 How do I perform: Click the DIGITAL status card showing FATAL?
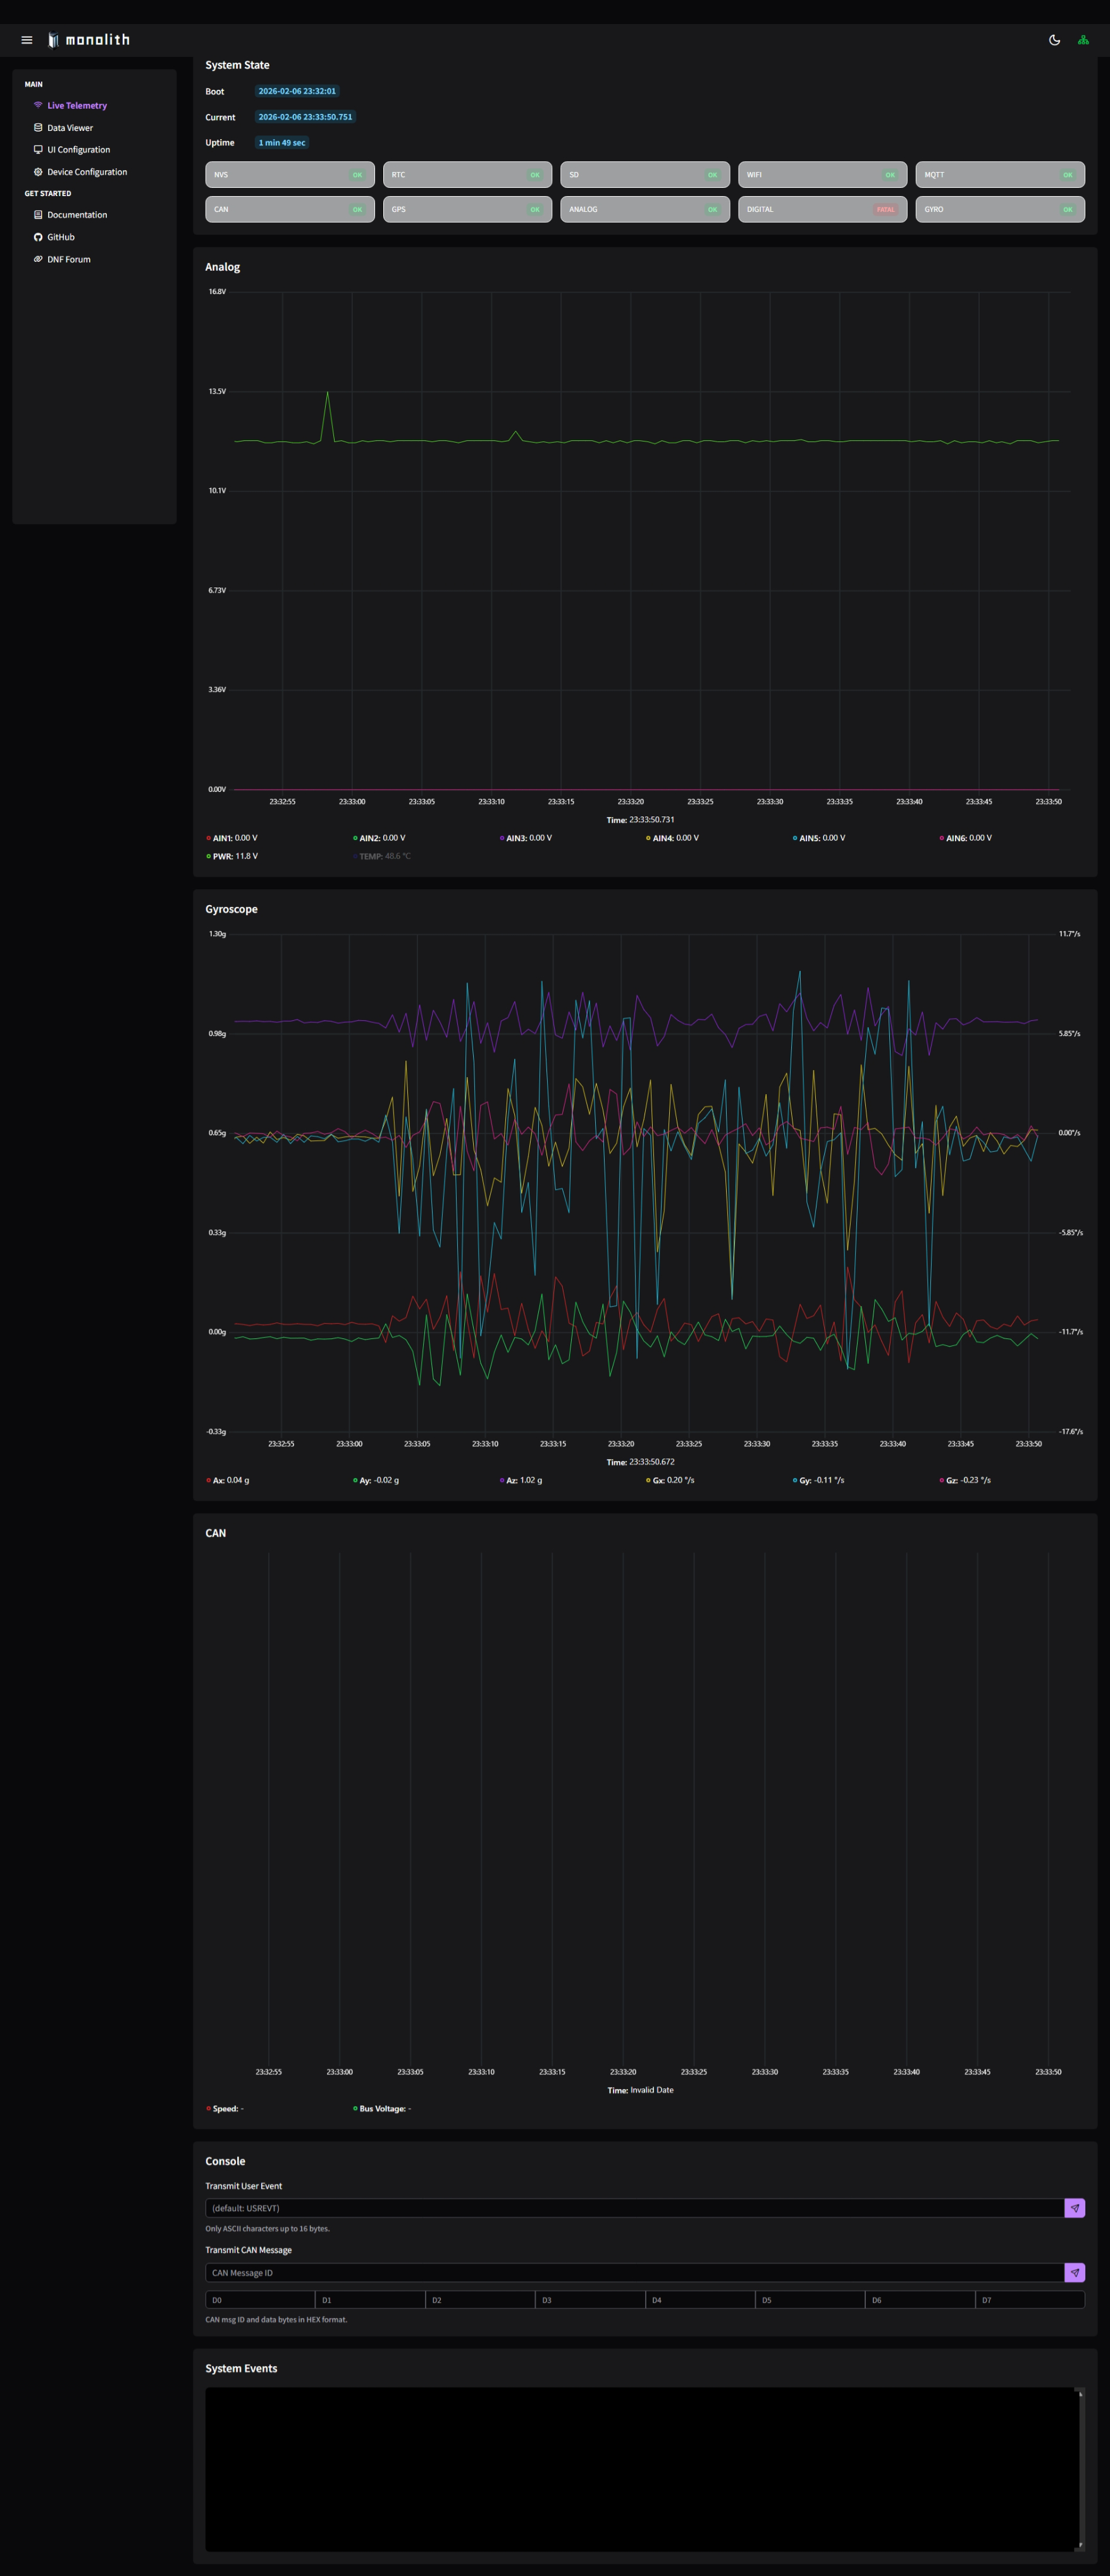click(x=822, y=209)
